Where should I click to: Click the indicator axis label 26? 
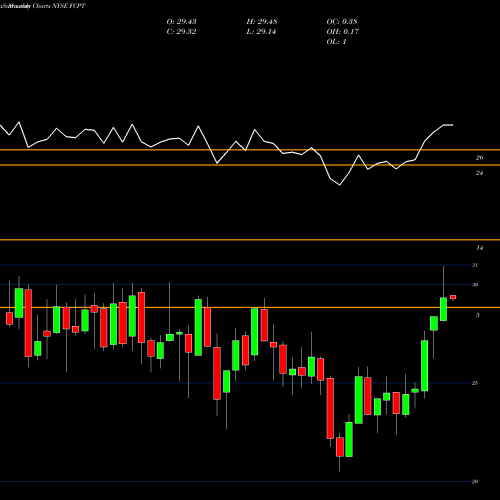(x=479, y=158)
